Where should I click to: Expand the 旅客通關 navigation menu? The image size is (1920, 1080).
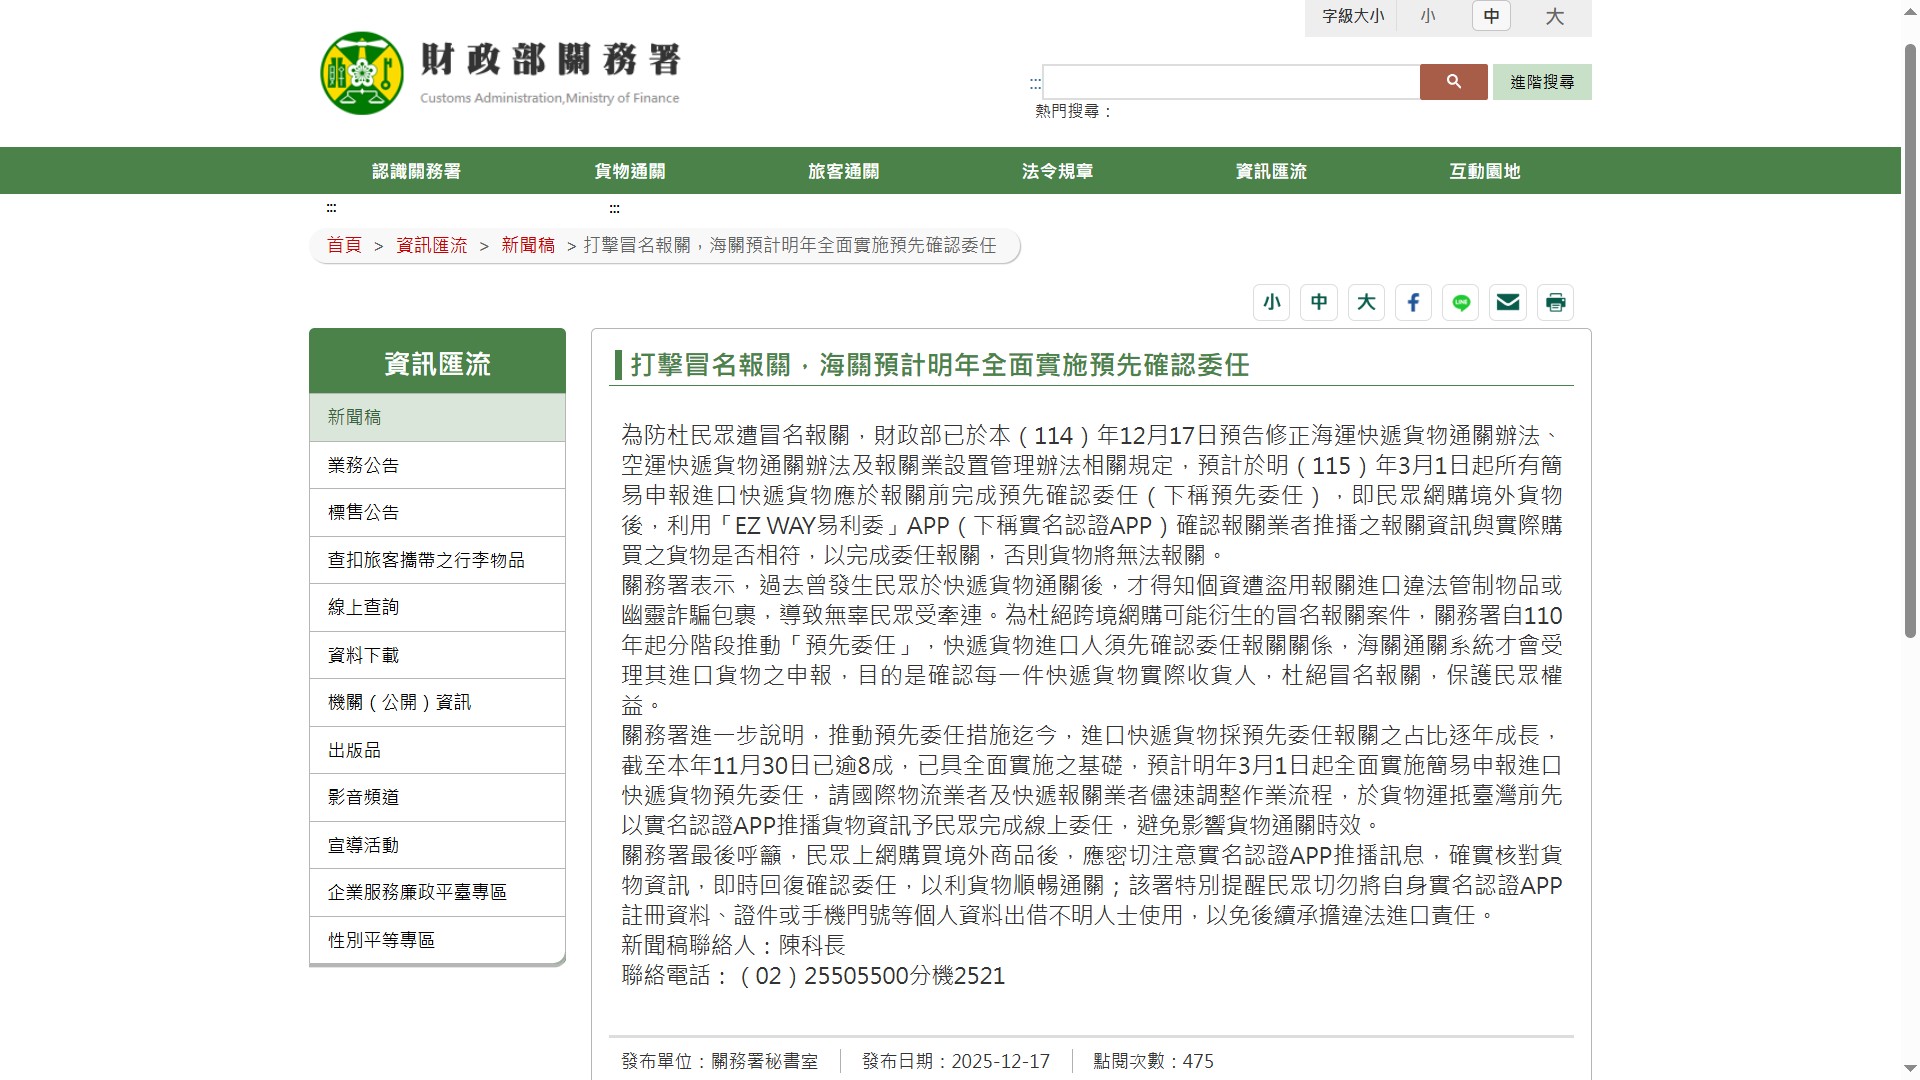(843, 171)
